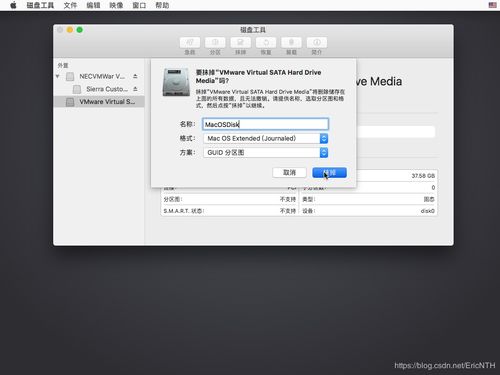500x375 pixels.
Task: Click the Unmount toolbar icon
Action: click(x=291, y=43)
